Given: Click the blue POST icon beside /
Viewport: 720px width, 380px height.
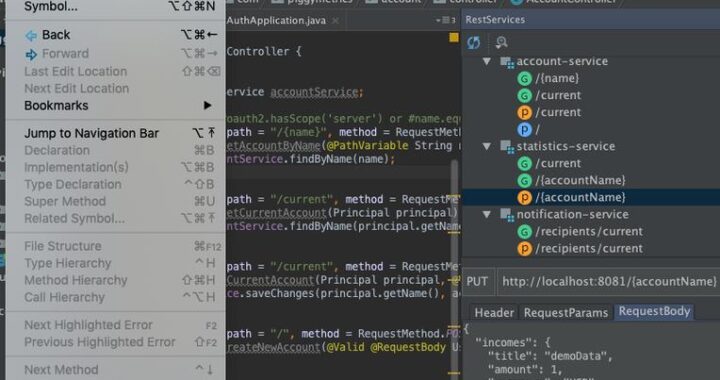Looking at the screenshot, I should (524, 129).
